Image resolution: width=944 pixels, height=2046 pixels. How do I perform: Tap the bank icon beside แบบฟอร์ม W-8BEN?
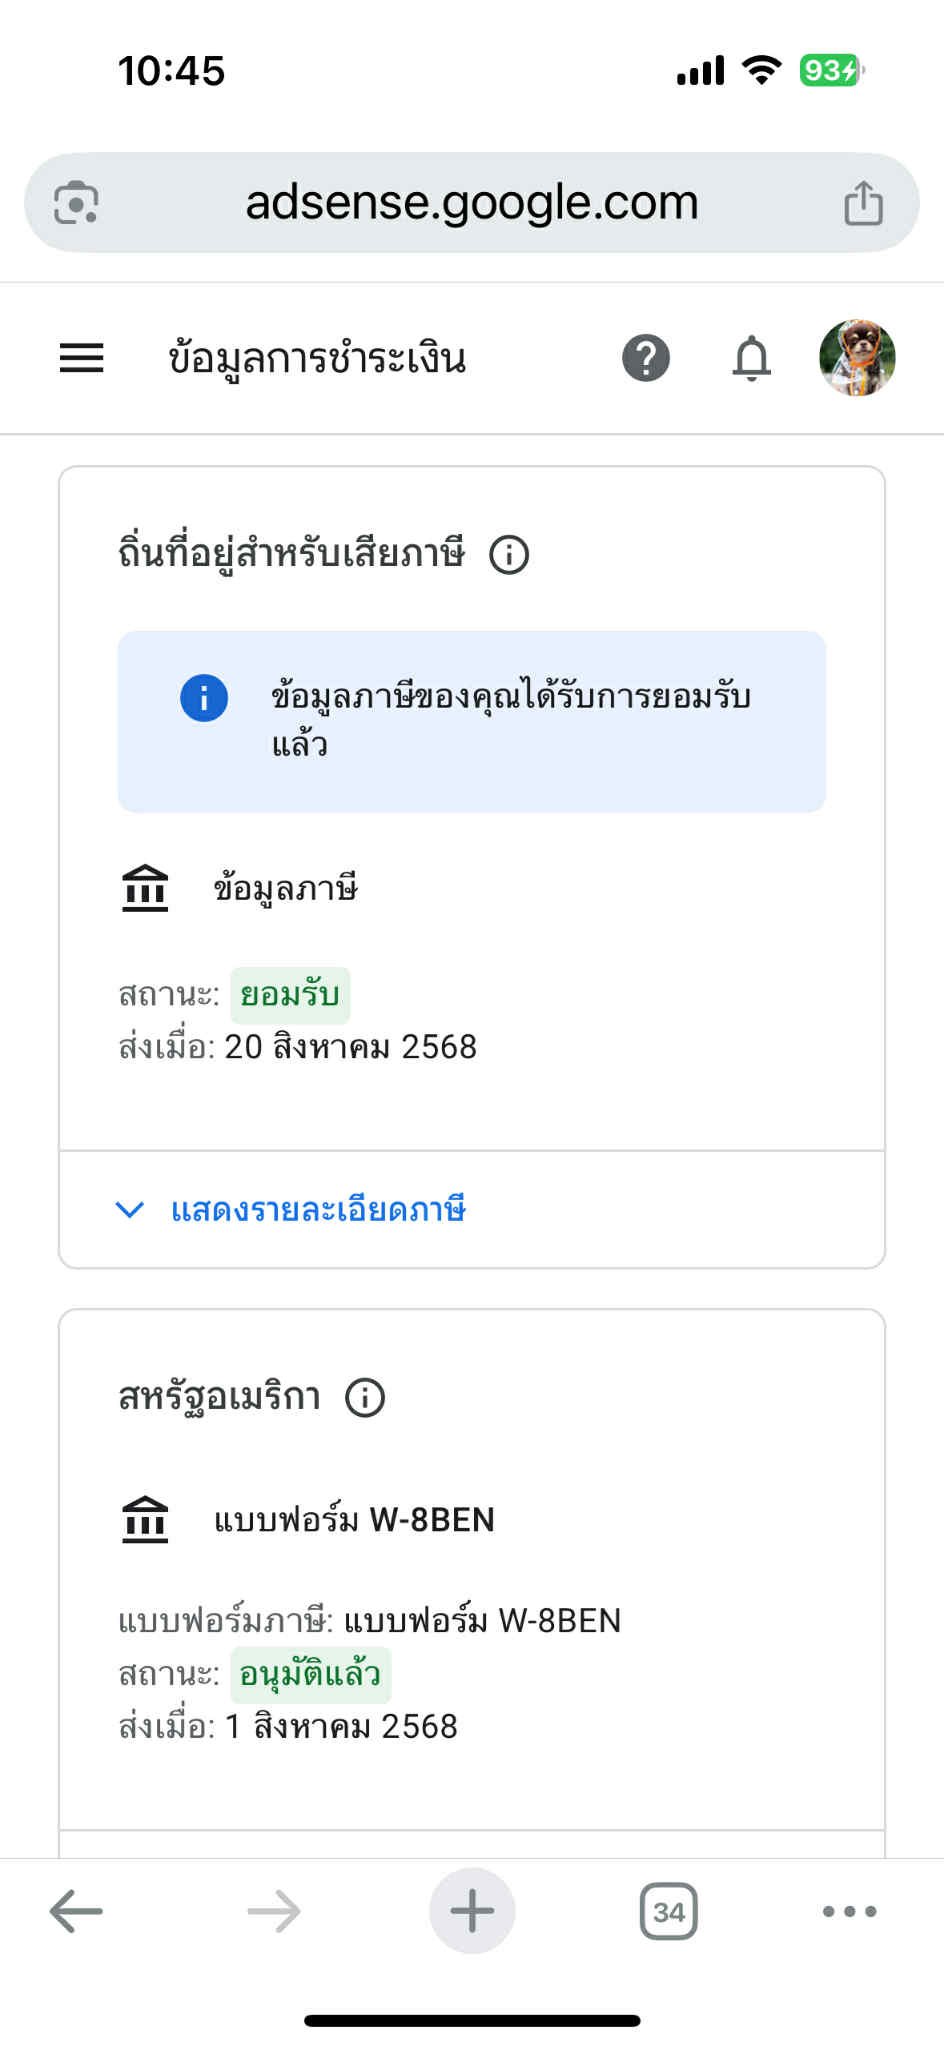point(145,1520)
